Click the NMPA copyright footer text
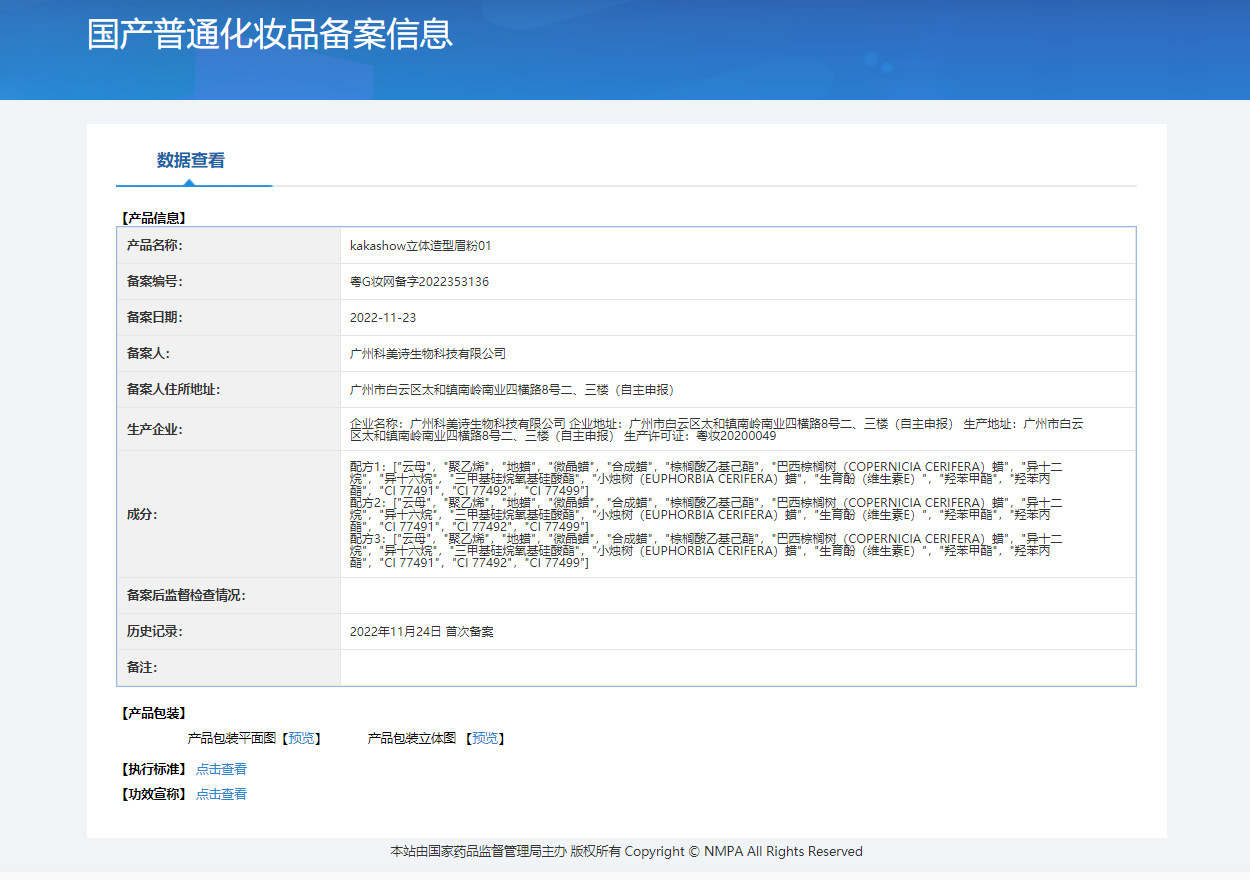Image resolution: width=1250 pixels, height=880 pixels. (x=626, y=852)
